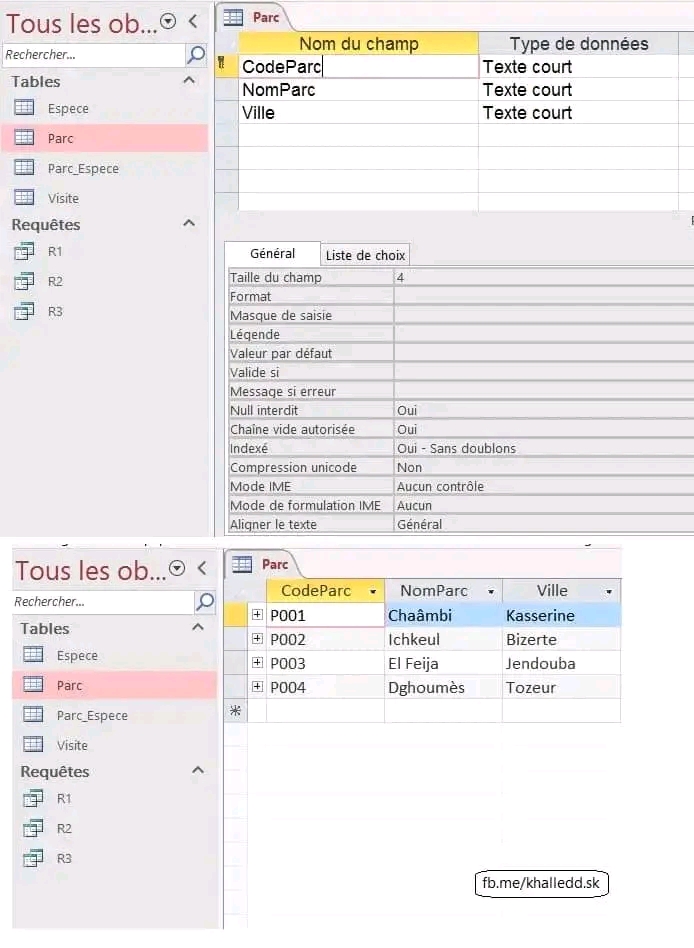Open the Ville column header dropdown arrow
Screen dimensions: 694x948
click(608, 591)
